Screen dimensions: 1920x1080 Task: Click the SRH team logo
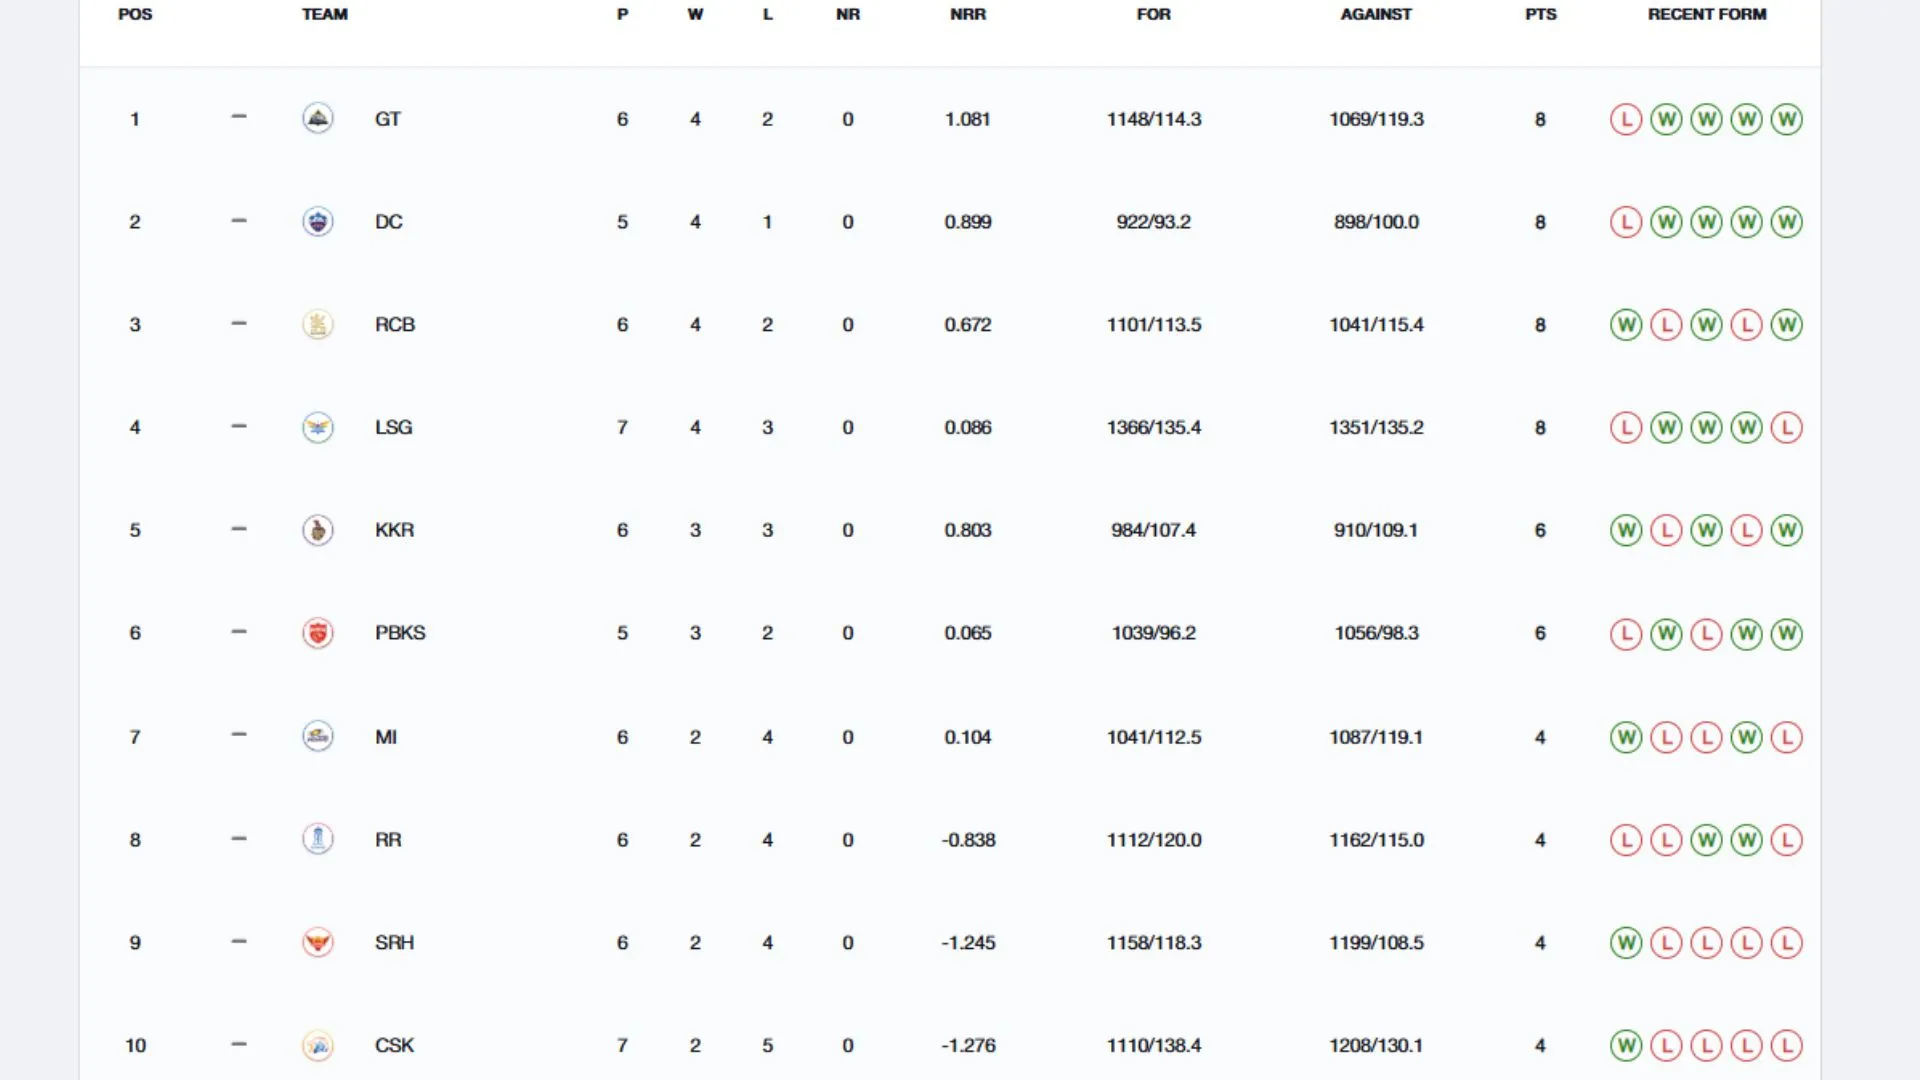tap(318, 942)
